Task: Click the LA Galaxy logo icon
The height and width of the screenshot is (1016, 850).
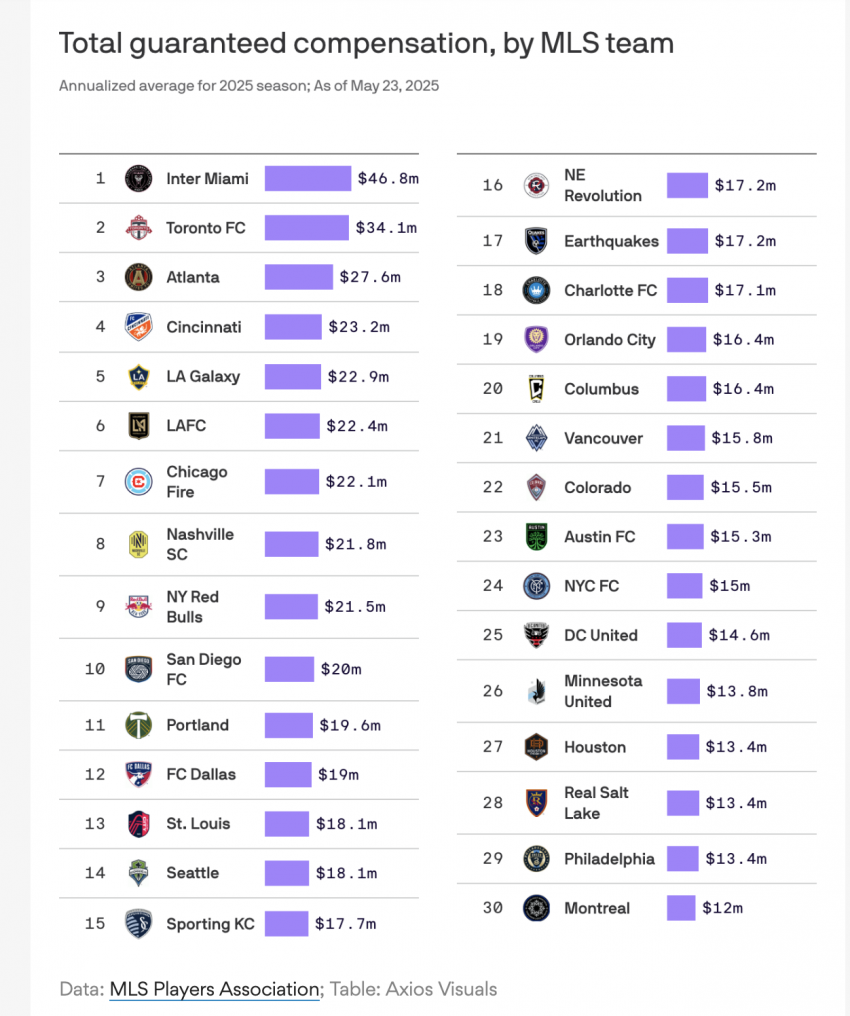Action: point(137,377)
